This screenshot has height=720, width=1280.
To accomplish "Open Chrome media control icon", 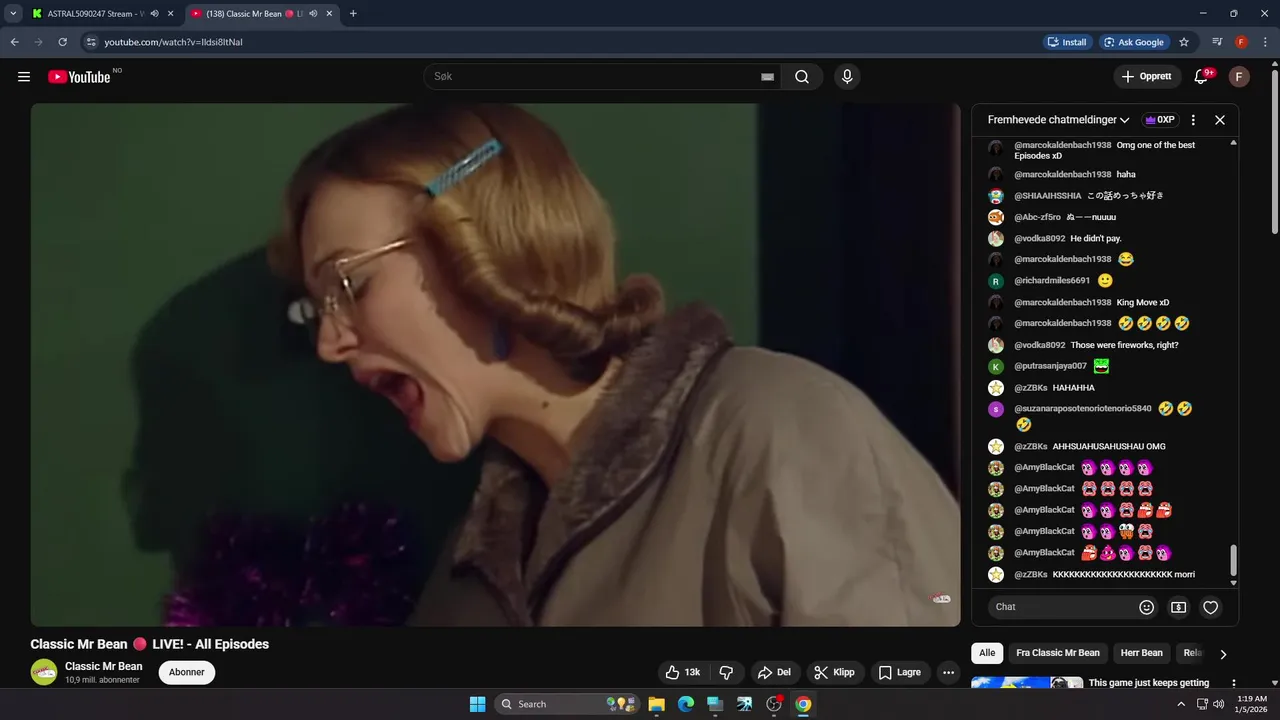I will tap(1217, 42).
